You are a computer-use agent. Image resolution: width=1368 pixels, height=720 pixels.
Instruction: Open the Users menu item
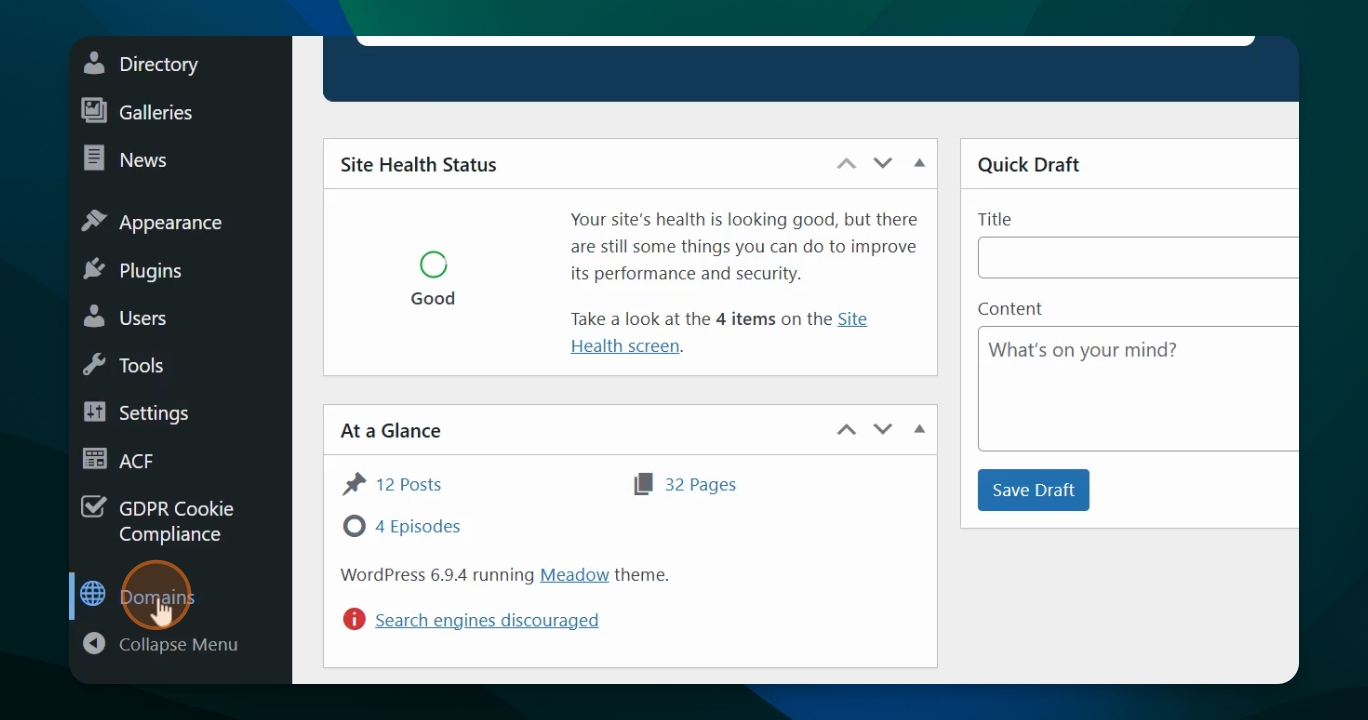(142, 318)
